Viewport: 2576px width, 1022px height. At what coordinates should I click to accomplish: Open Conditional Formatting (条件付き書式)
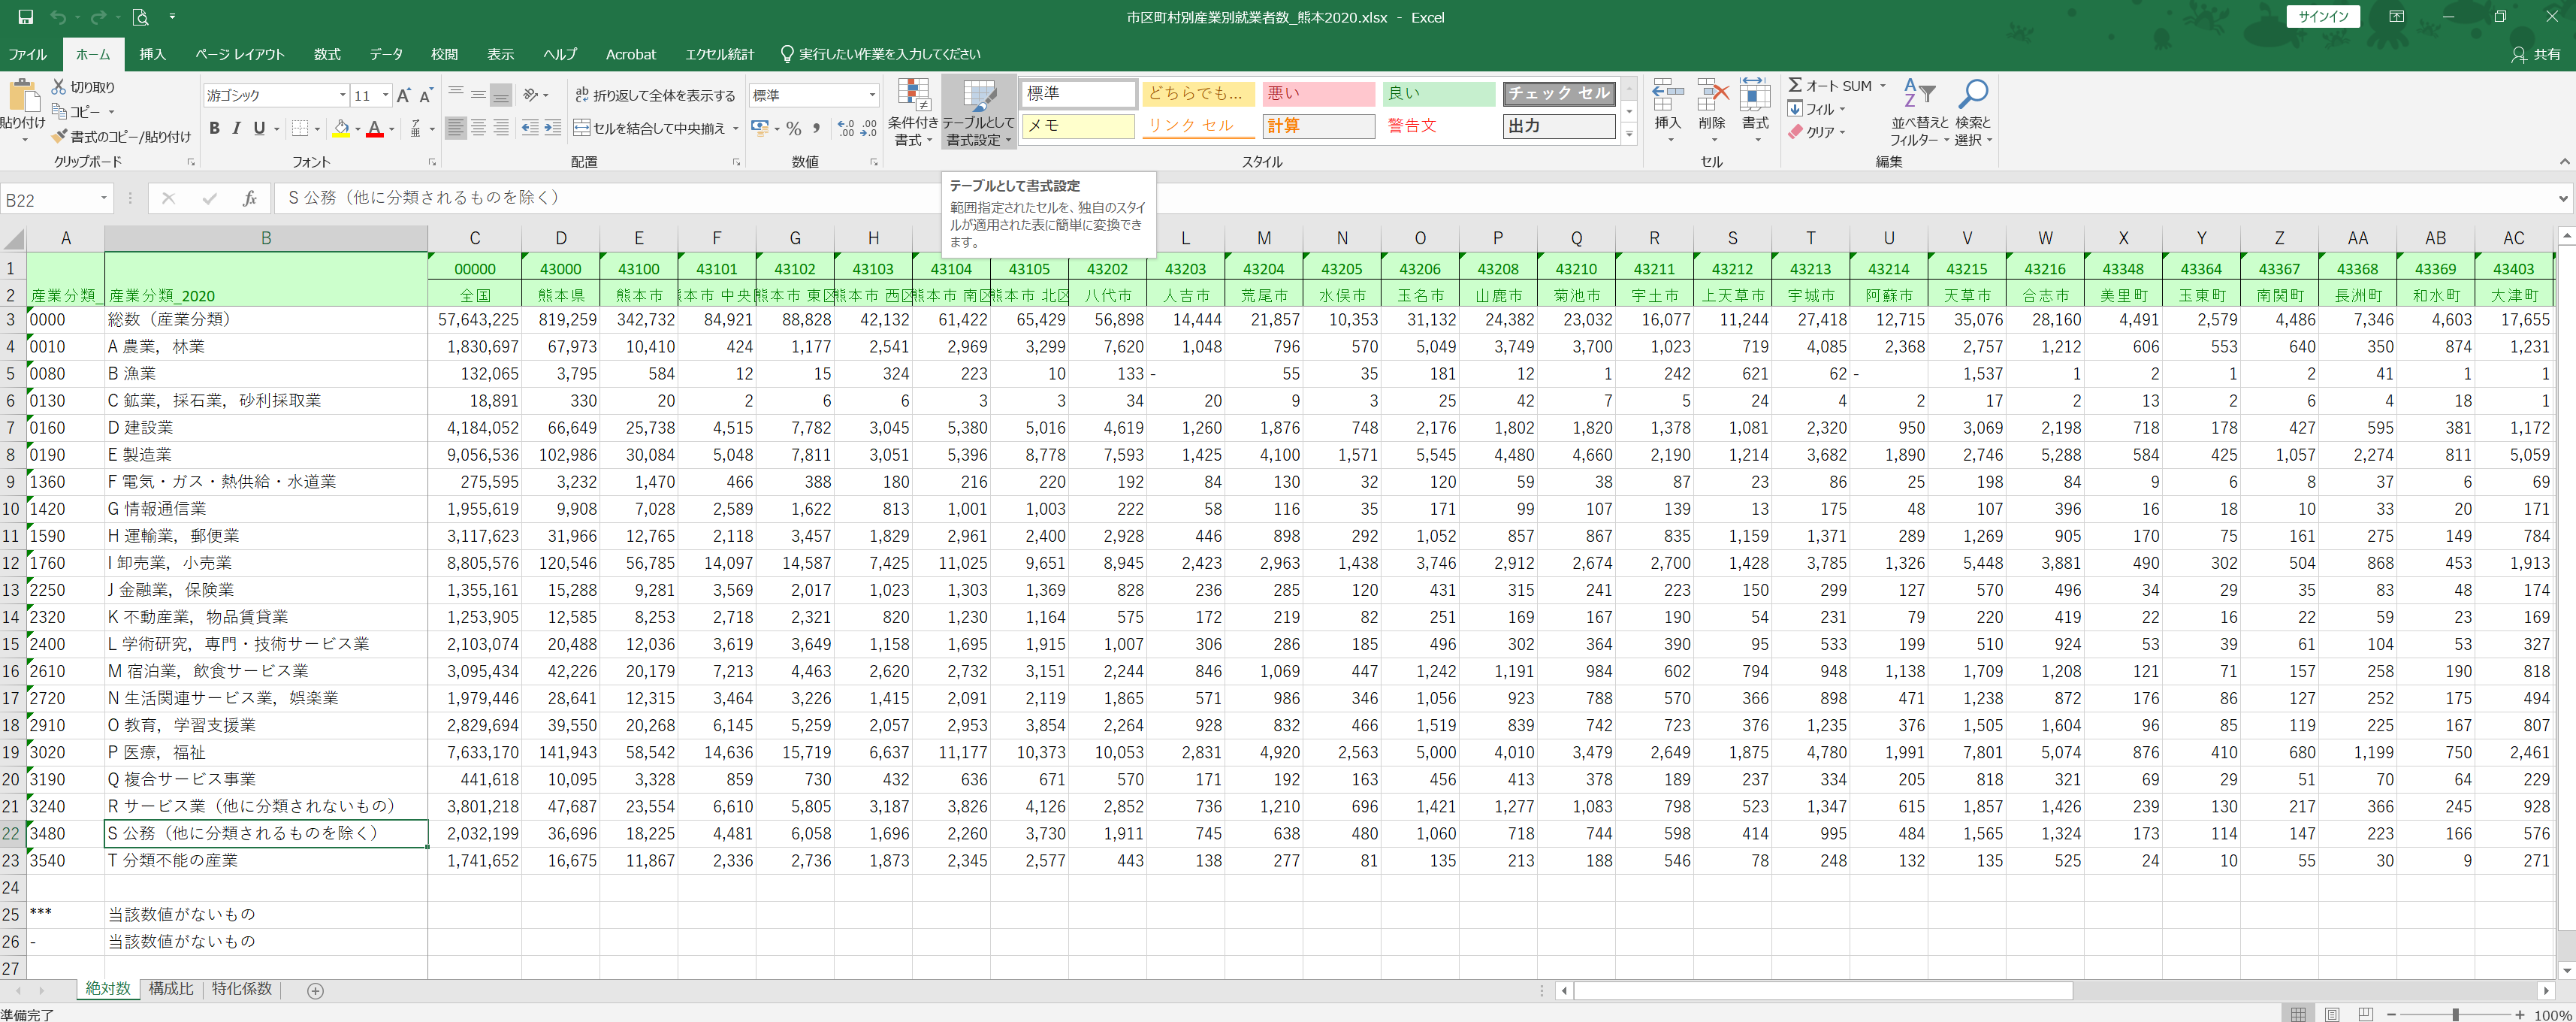click(x=913, y=112)
